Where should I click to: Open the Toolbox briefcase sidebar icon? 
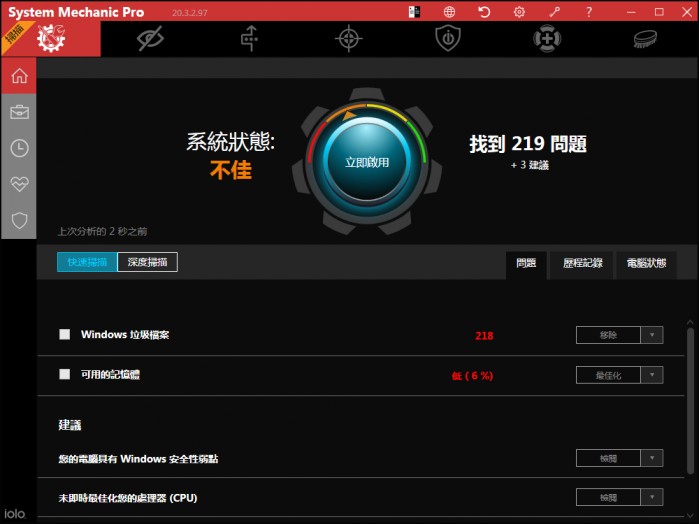pyautogui.click(x=19, y=112)
